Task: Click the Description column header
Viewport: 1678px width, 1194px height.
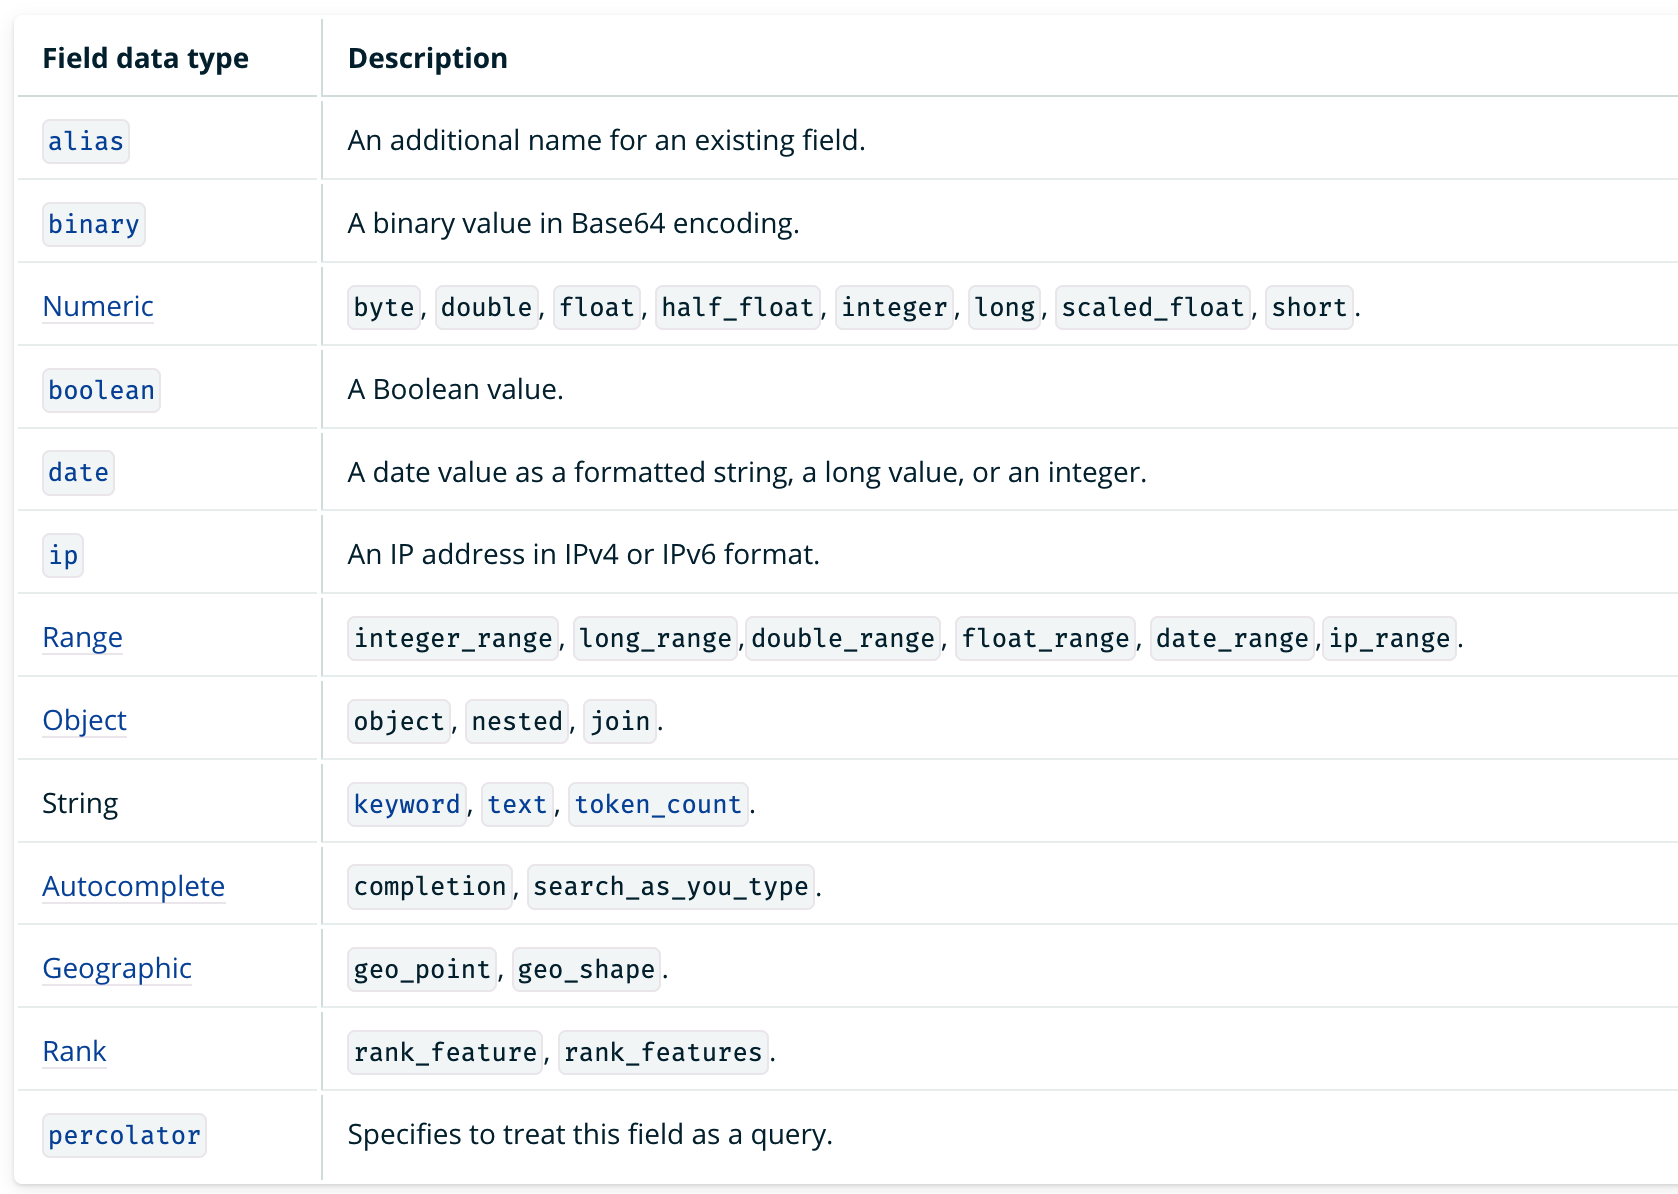Action: click(427, 58)
